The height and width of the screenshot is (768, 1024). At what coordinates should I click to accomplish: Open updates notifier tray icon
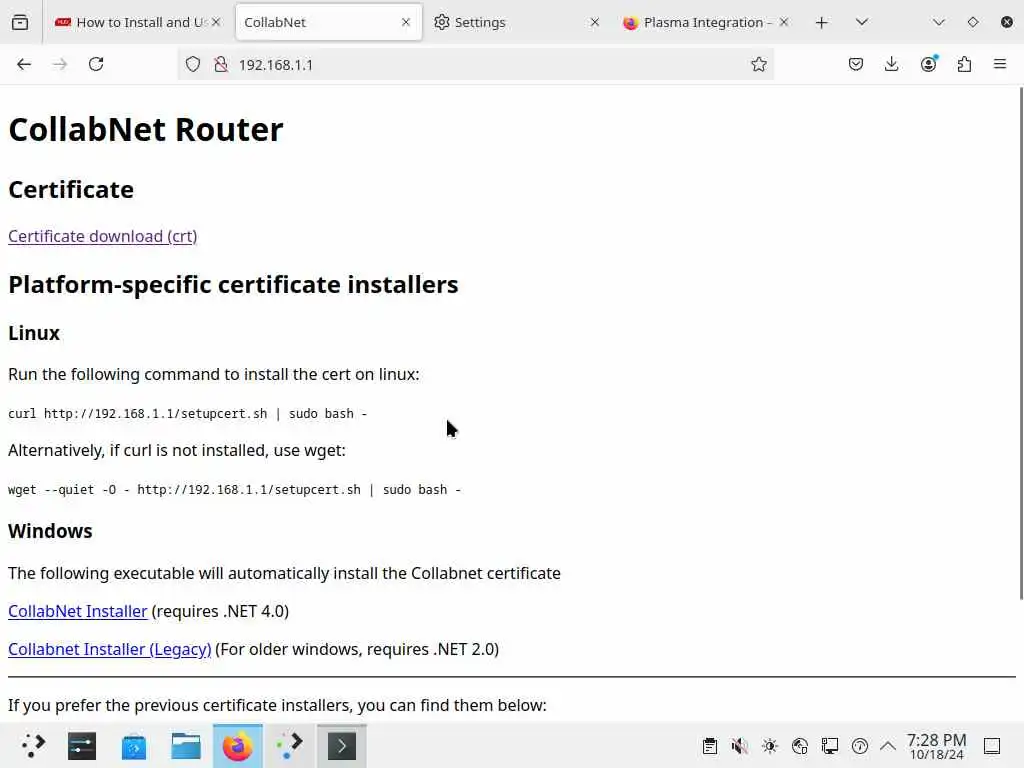click(860, 746)
